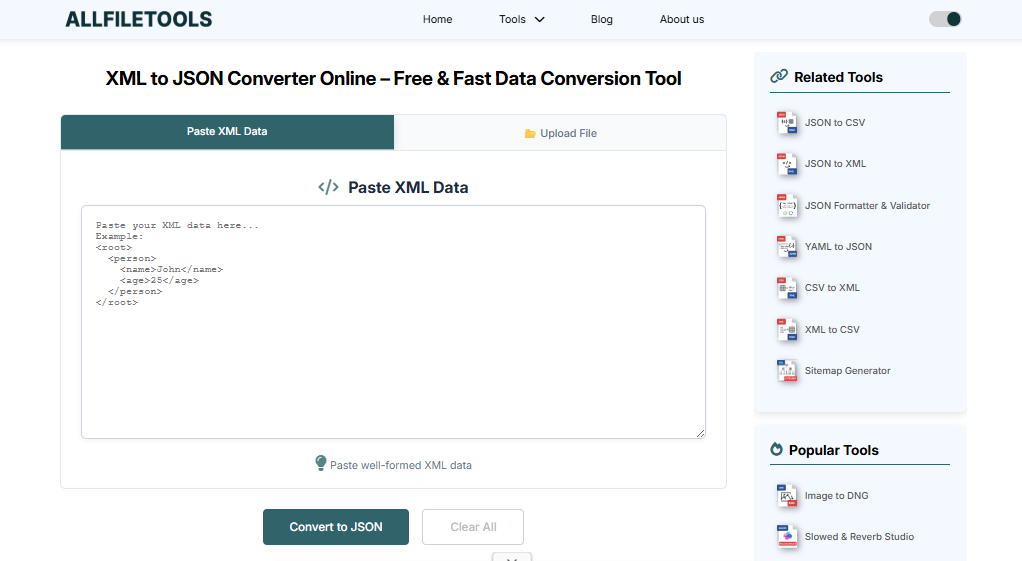Click the Image to DNG icon
The image size is (1022, 561).
coord(787,496)
